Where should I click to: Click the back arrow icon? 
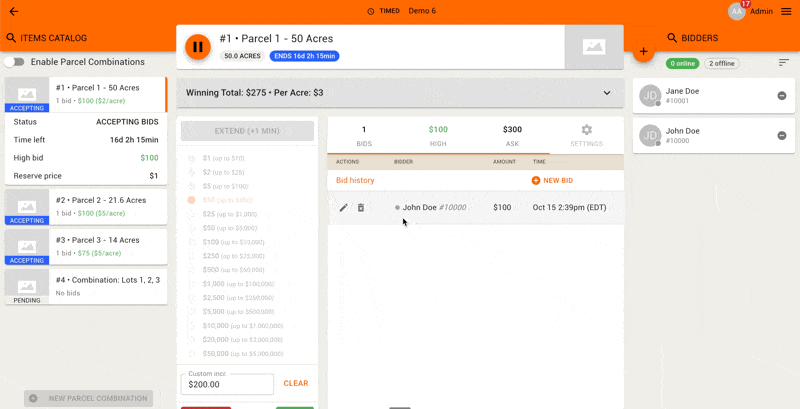pyautogui.click(x=13, y=11)
